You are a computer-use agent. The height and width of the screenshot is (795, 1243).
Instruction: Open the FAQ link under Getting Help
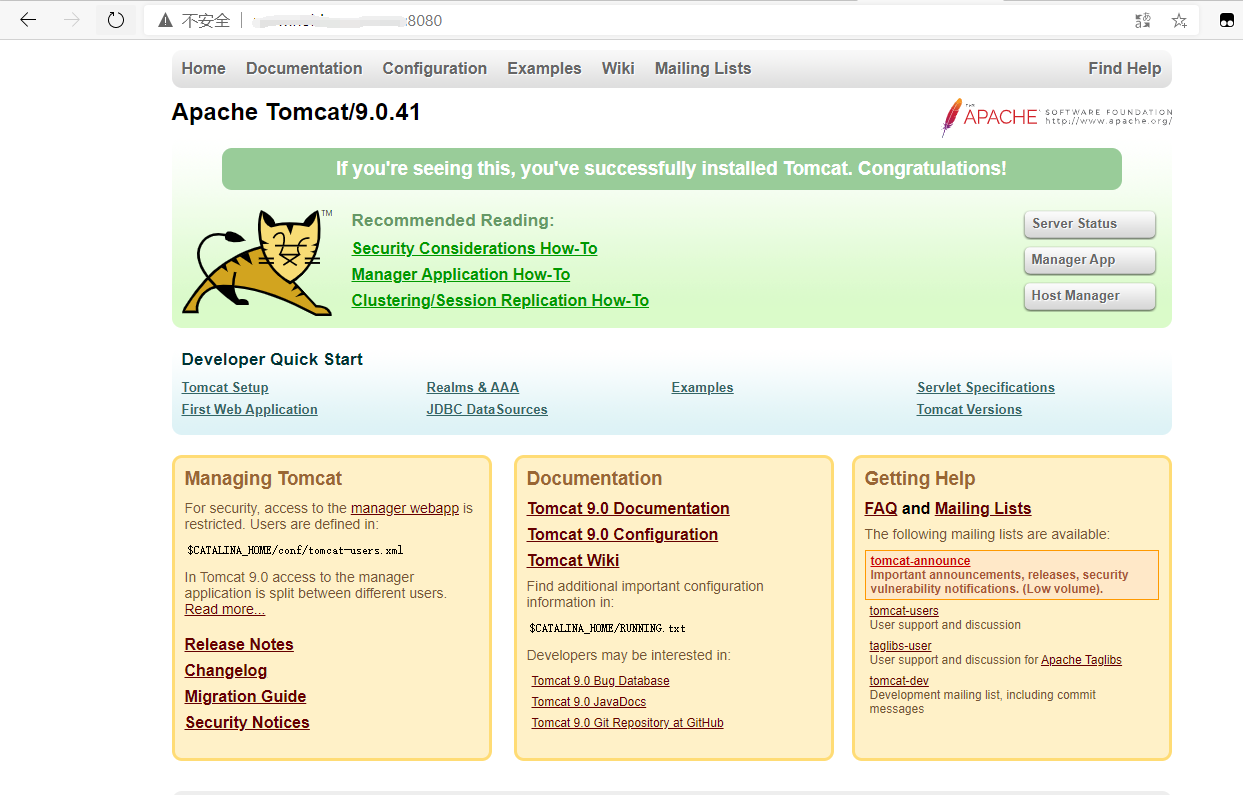click(881, 508)
